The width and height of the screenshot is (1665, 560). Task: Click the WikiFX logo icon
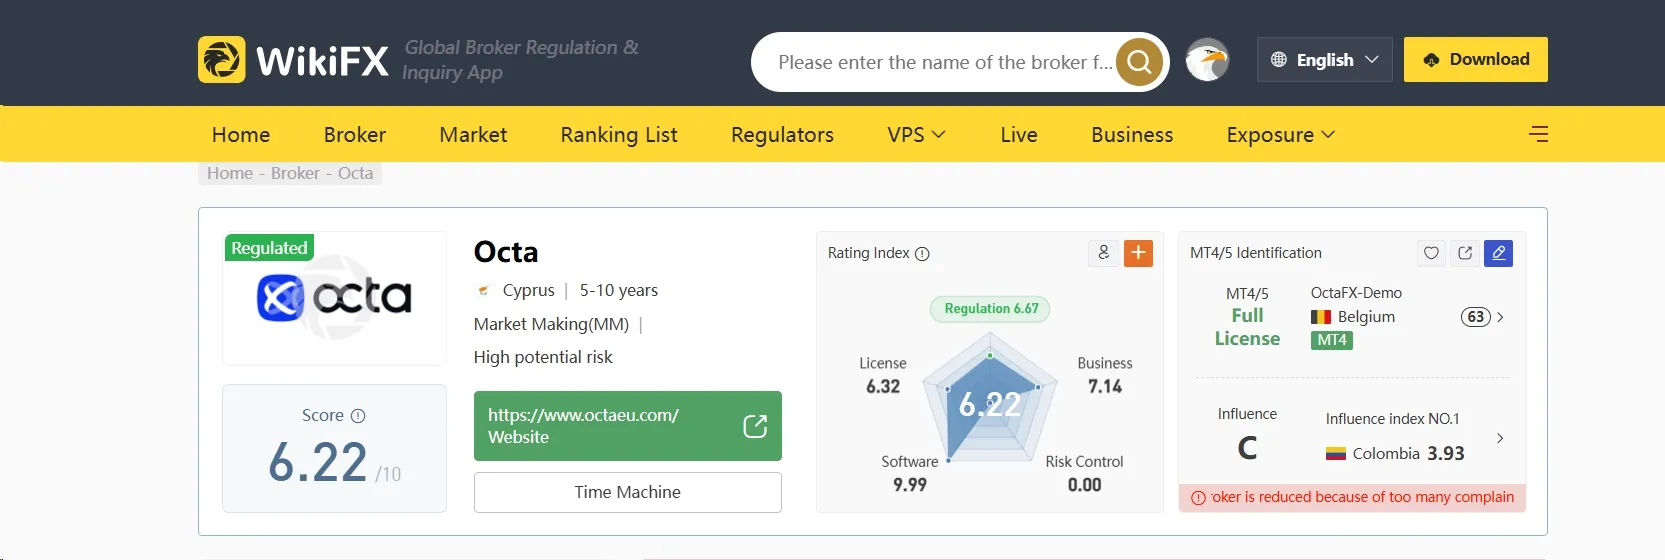221,59
